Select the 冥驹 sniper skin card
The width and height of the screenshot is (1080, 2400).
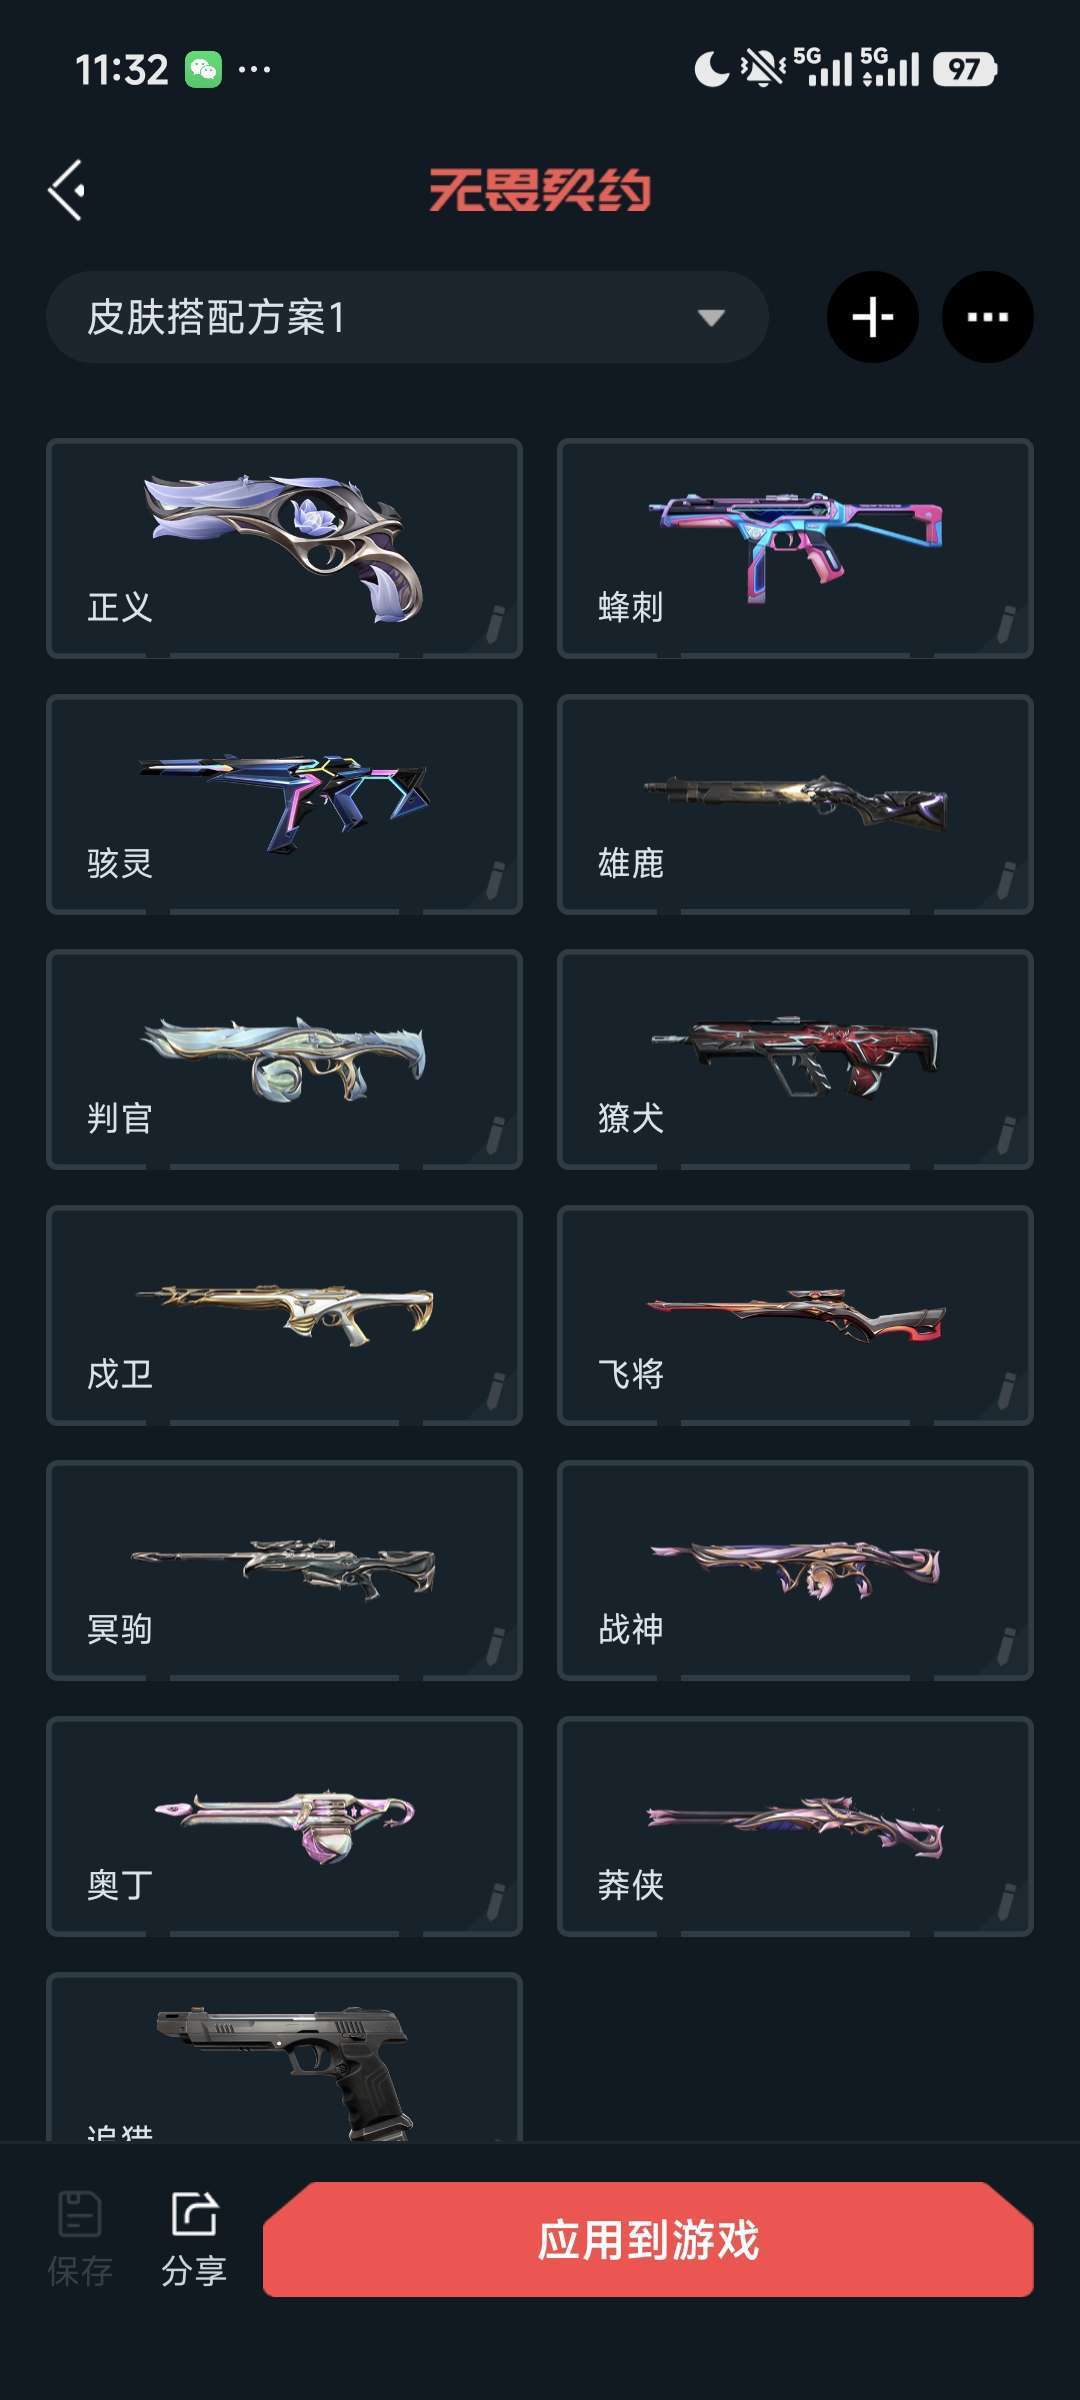284,1570
